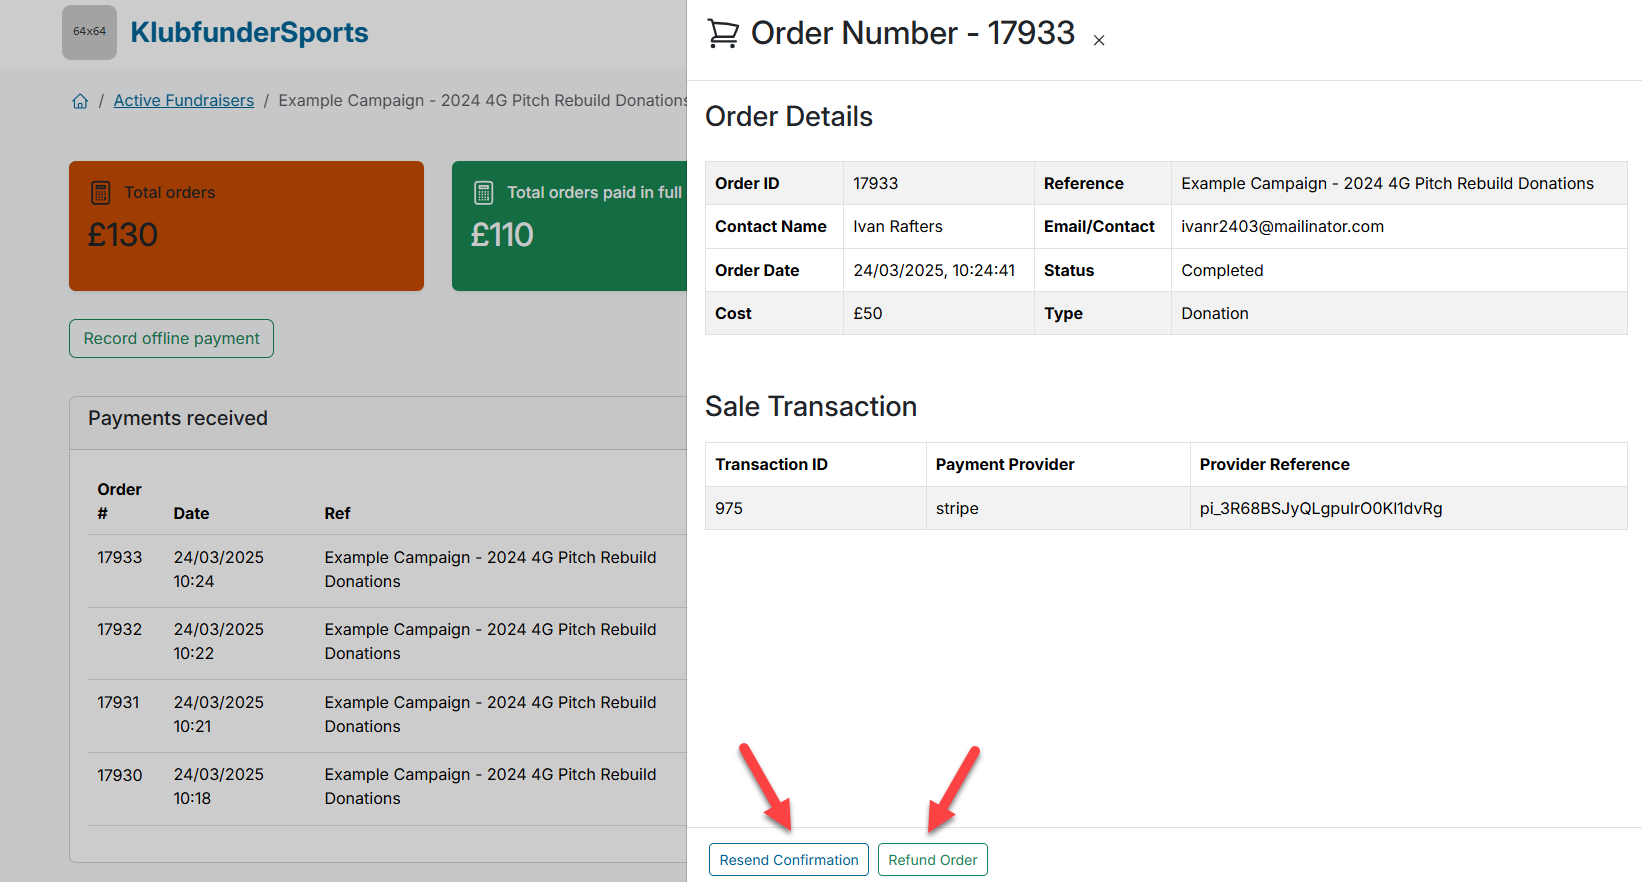Click the Sale Transaction heading

point(811,406)
